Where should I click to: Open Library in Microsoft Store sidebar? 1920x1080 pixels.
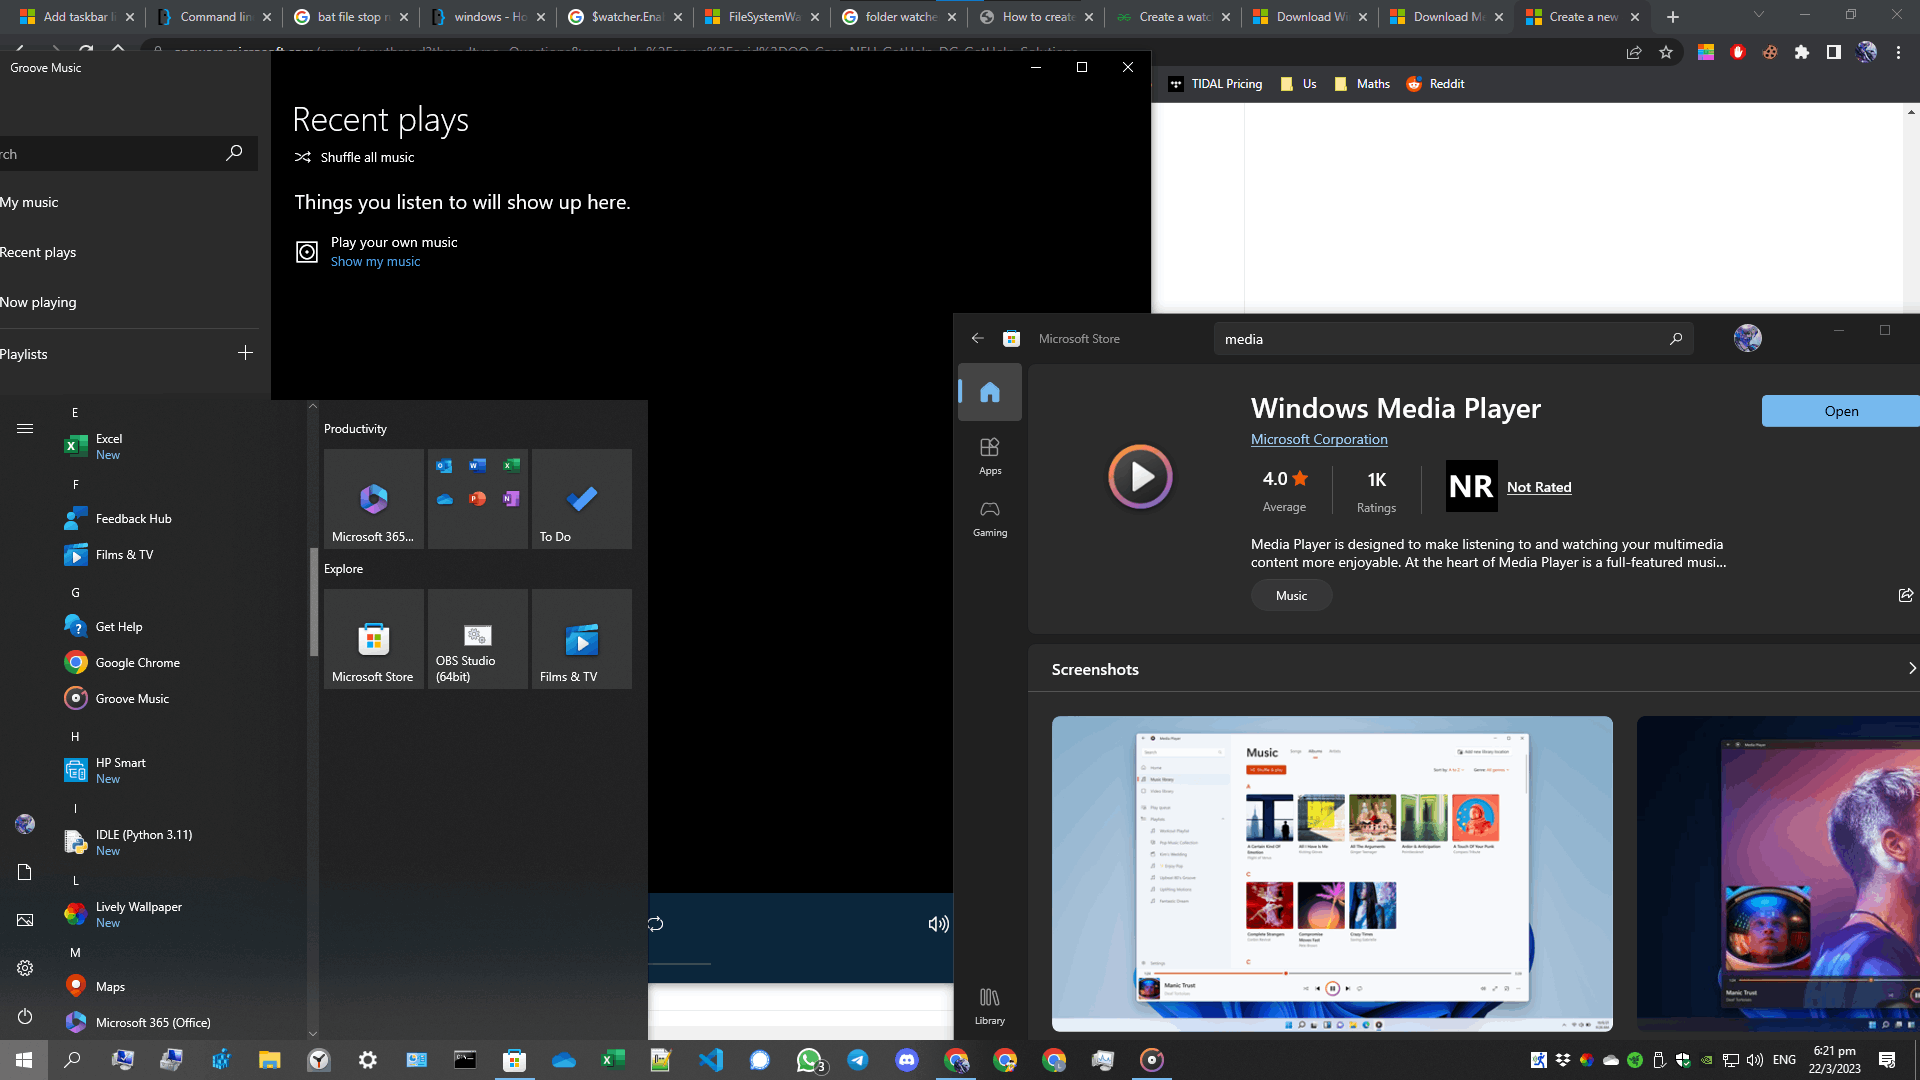[989, 1005]
